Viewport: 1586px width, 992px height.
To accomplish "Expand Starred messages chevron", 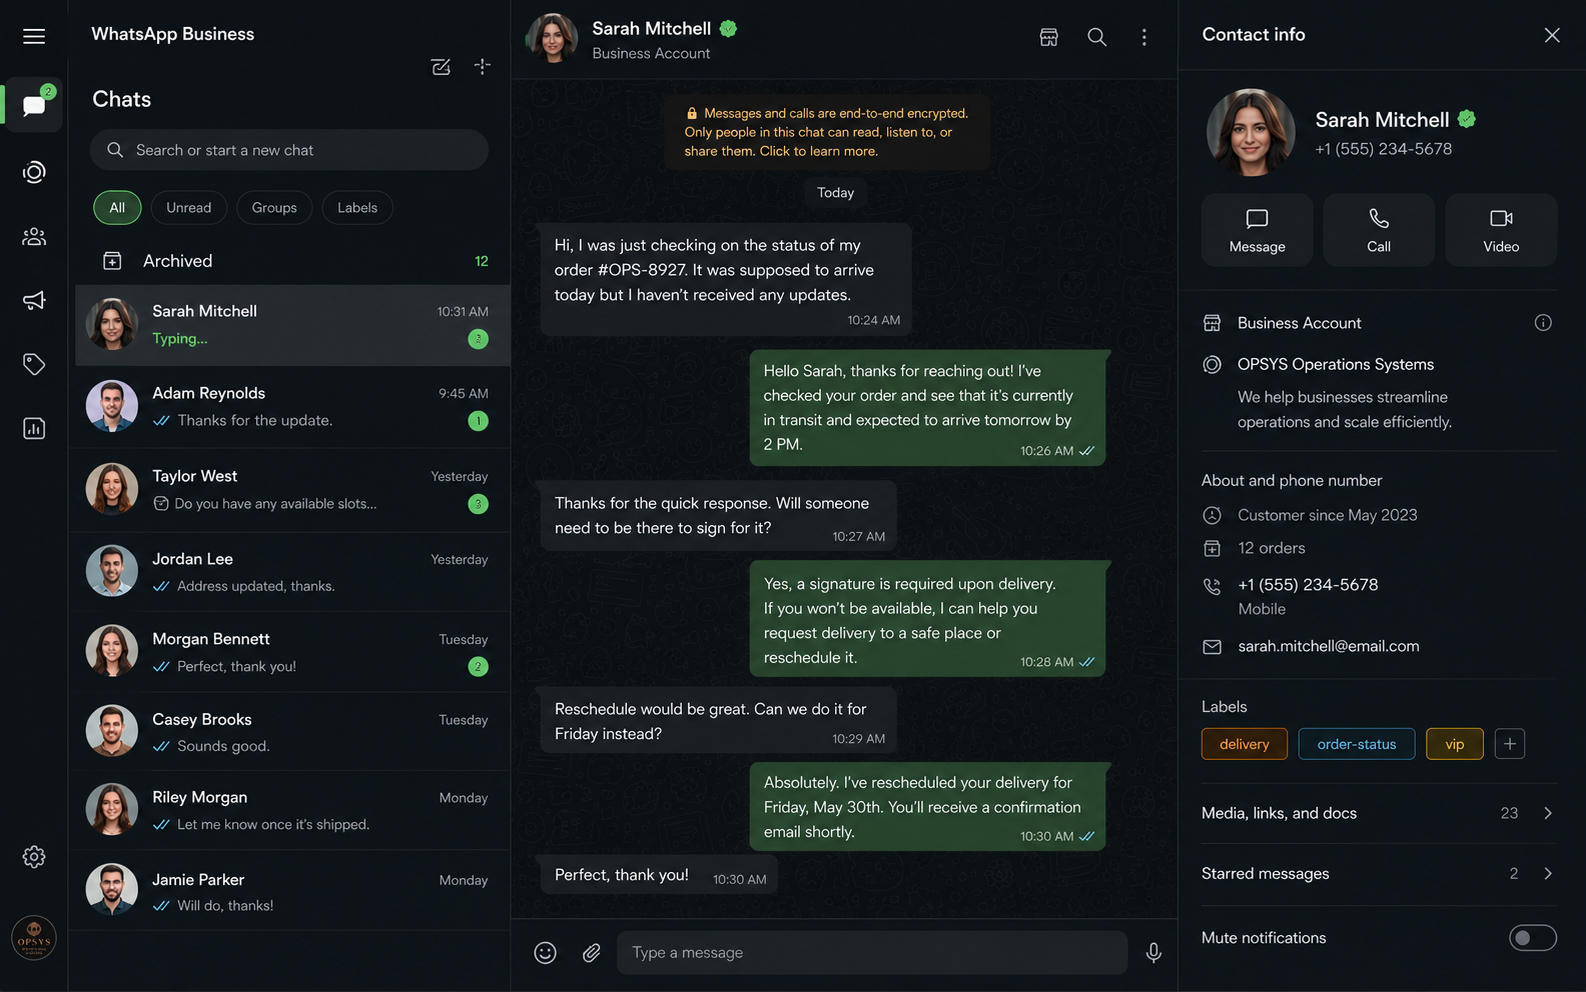I will (x=1548, y=874).
